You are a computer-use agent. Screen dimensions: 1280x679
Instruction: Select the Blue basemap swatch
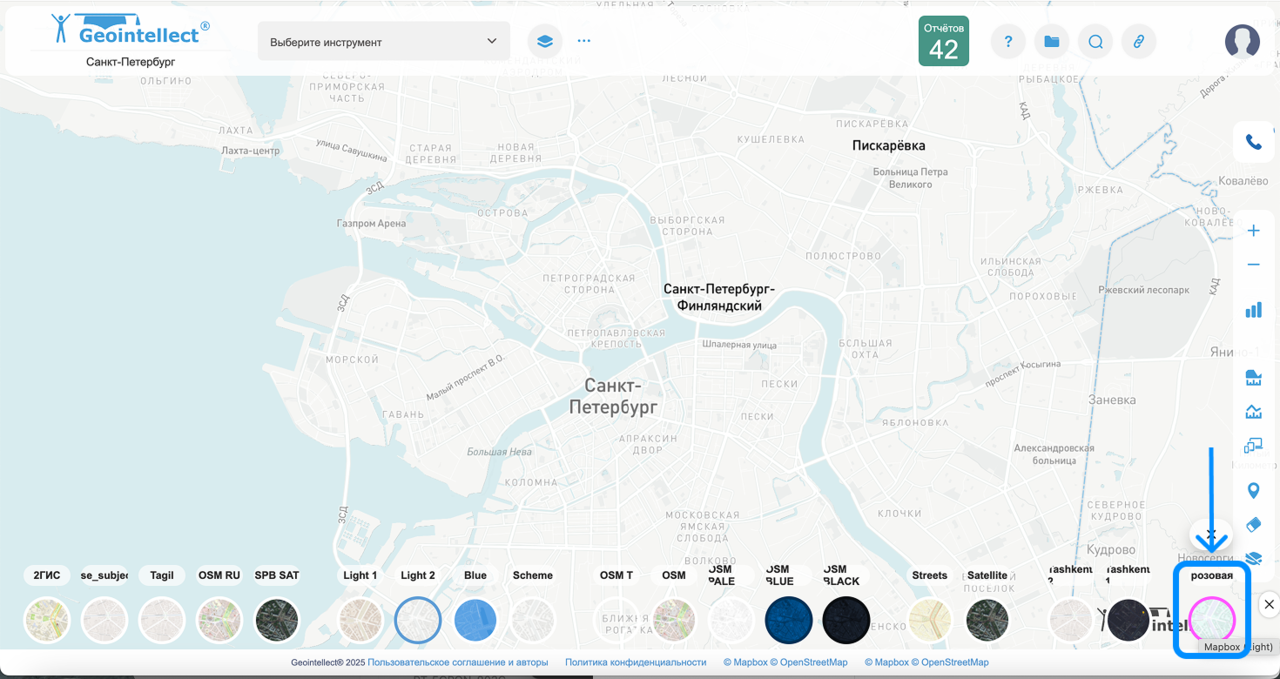coord(476,620)
